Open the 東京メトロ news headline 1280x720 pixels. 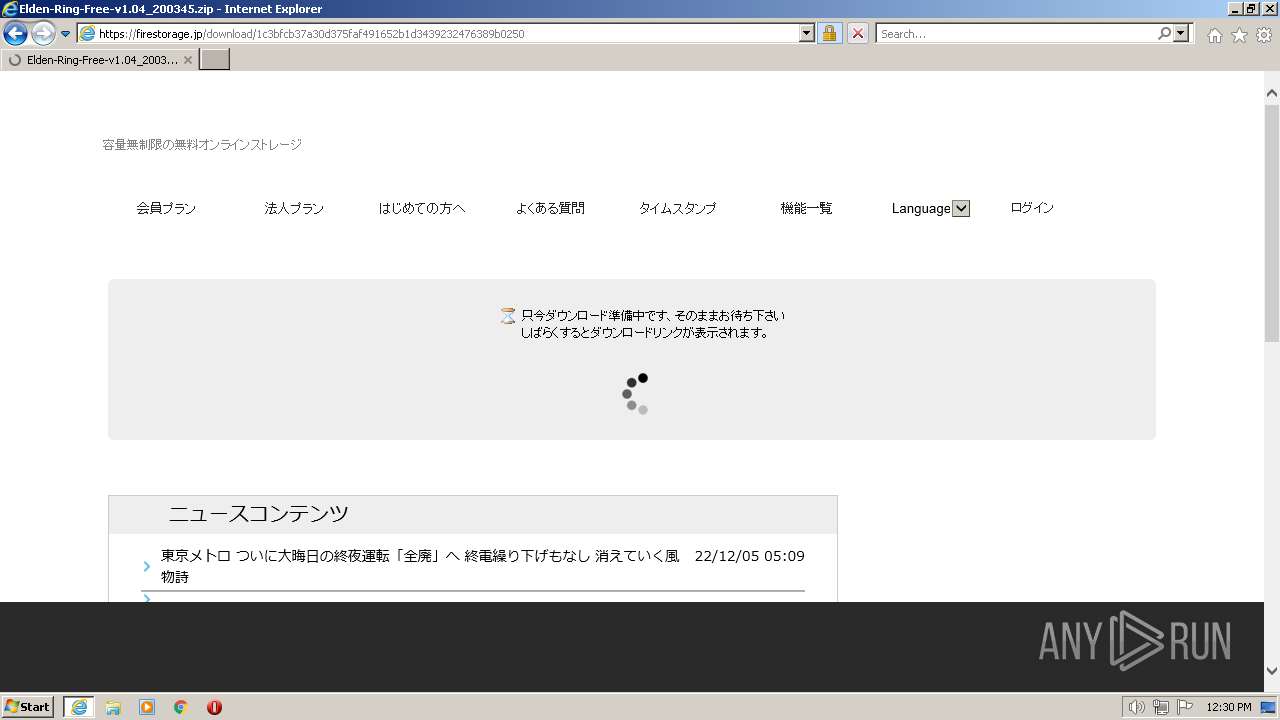pos(420,566)
